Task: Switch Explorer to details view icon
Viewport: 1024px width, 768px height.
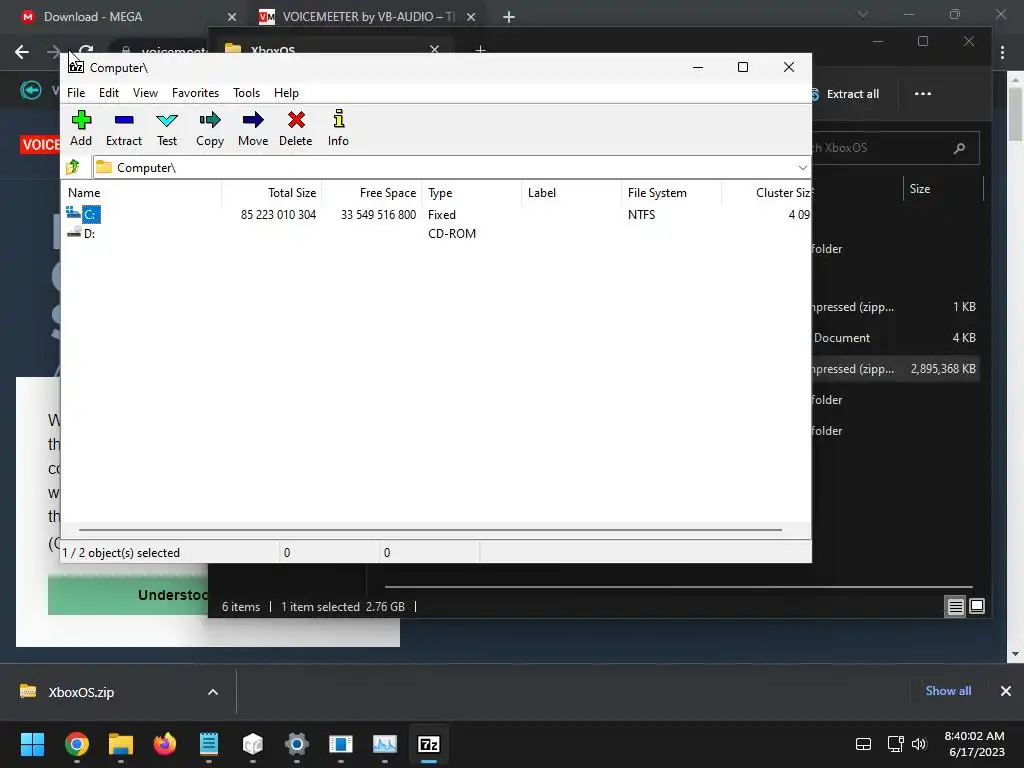Action: pyautogui.click(x=955, y=607)
